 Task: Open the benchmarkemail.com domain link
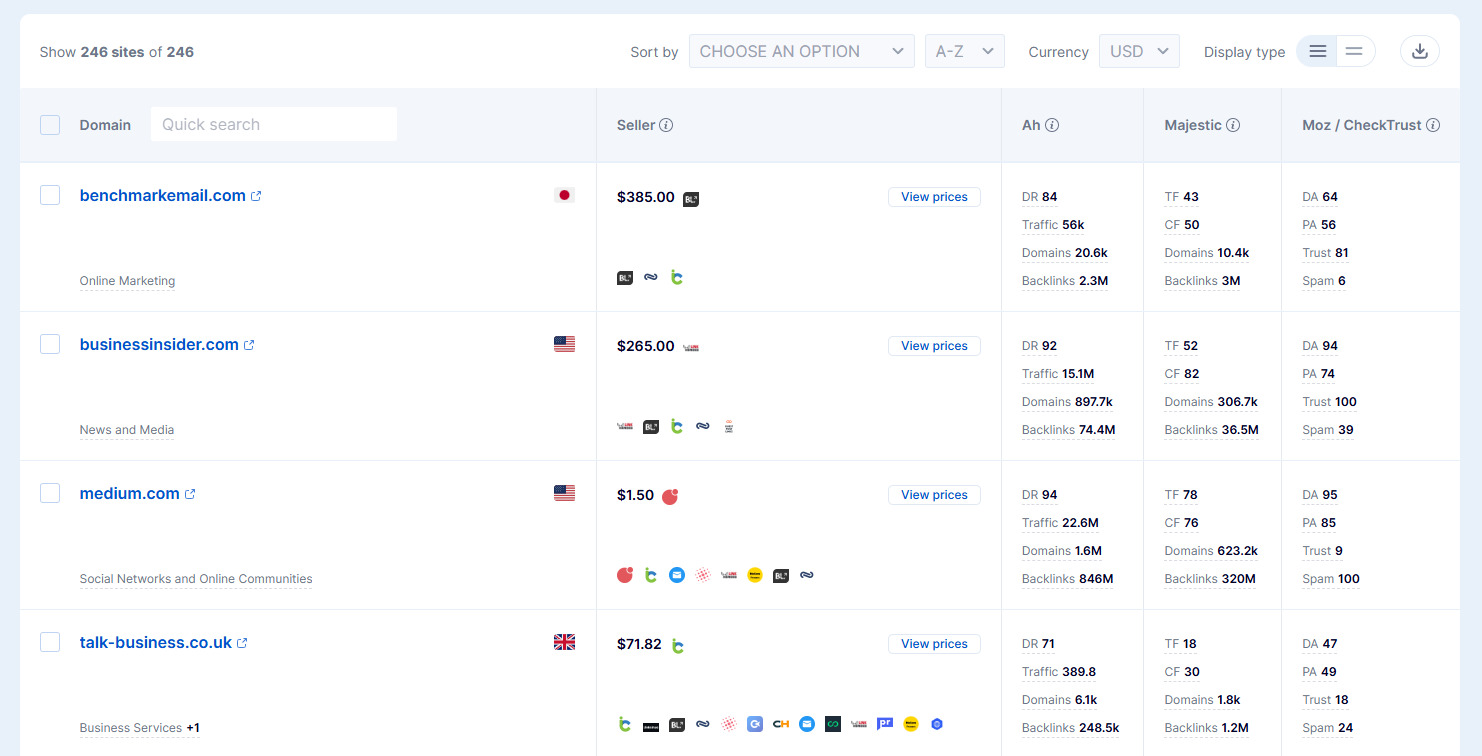(x=163, y=196)
